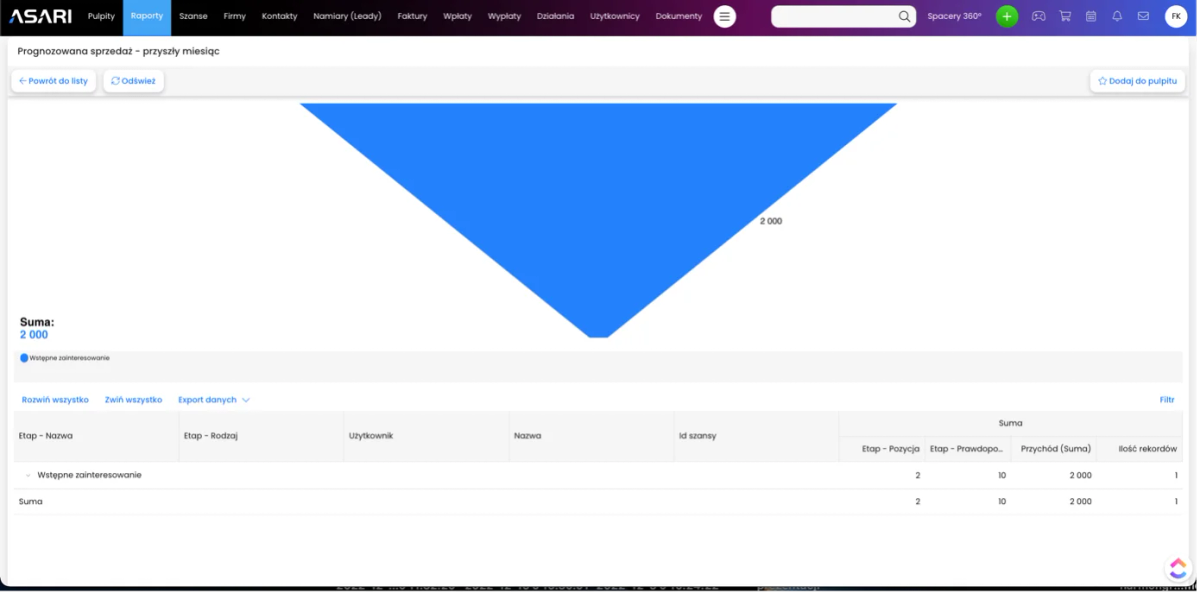Go to Wypłaty
Viewport: 1200px width, 593px height.
pos(504,16)
